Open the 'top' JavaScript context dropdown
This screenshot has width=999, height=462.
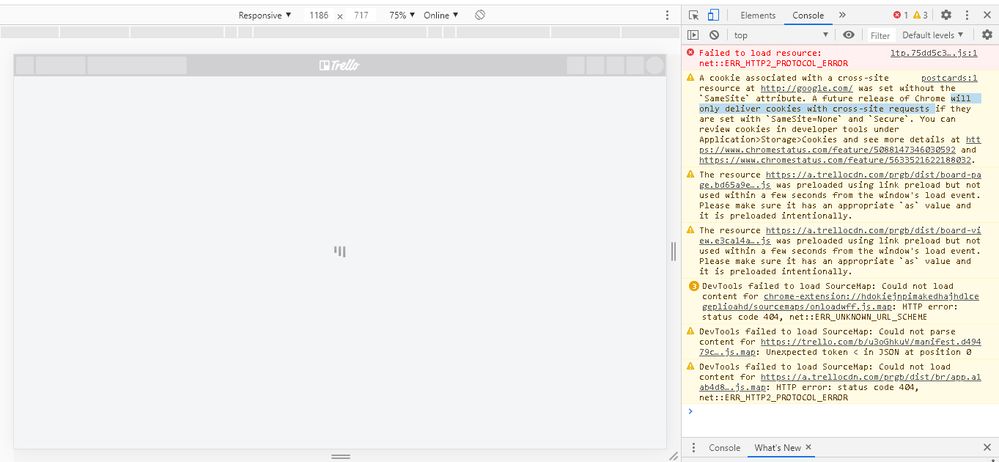click(780, 35)
